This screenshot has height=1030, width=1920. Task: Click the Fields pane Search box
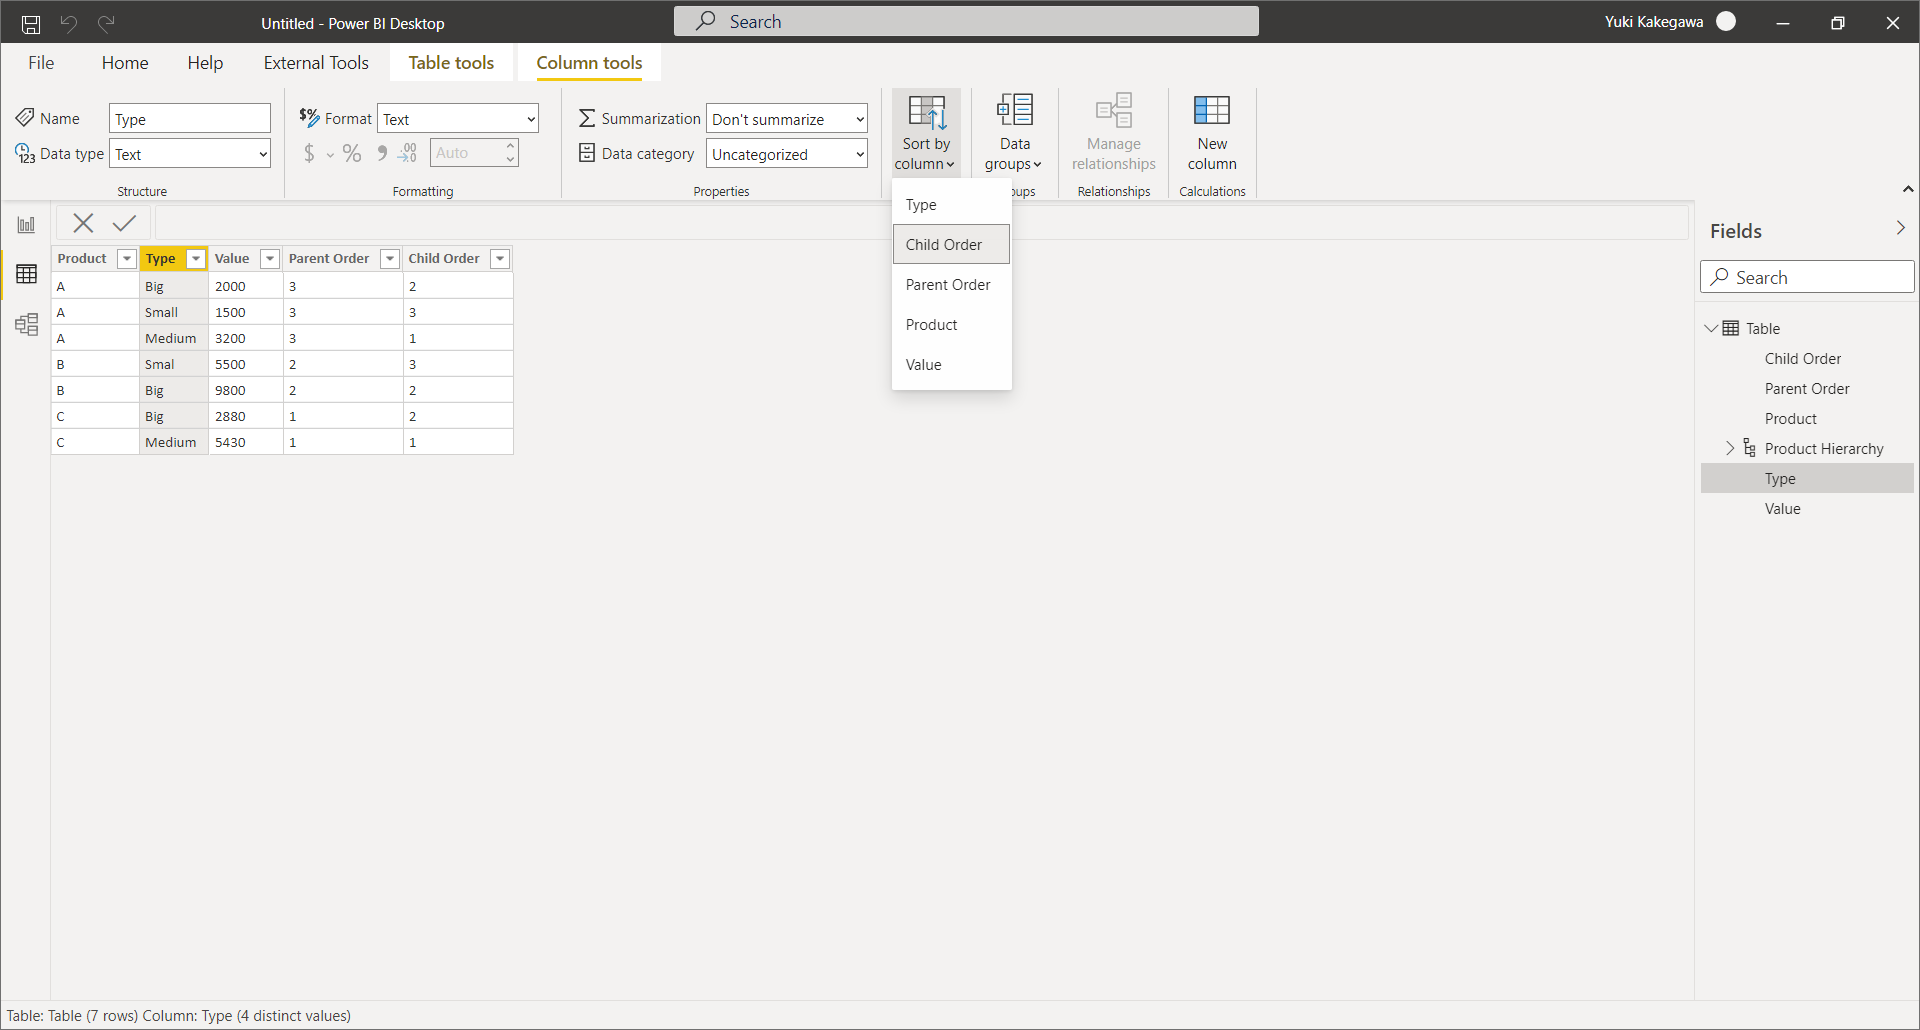[1807, 277]
